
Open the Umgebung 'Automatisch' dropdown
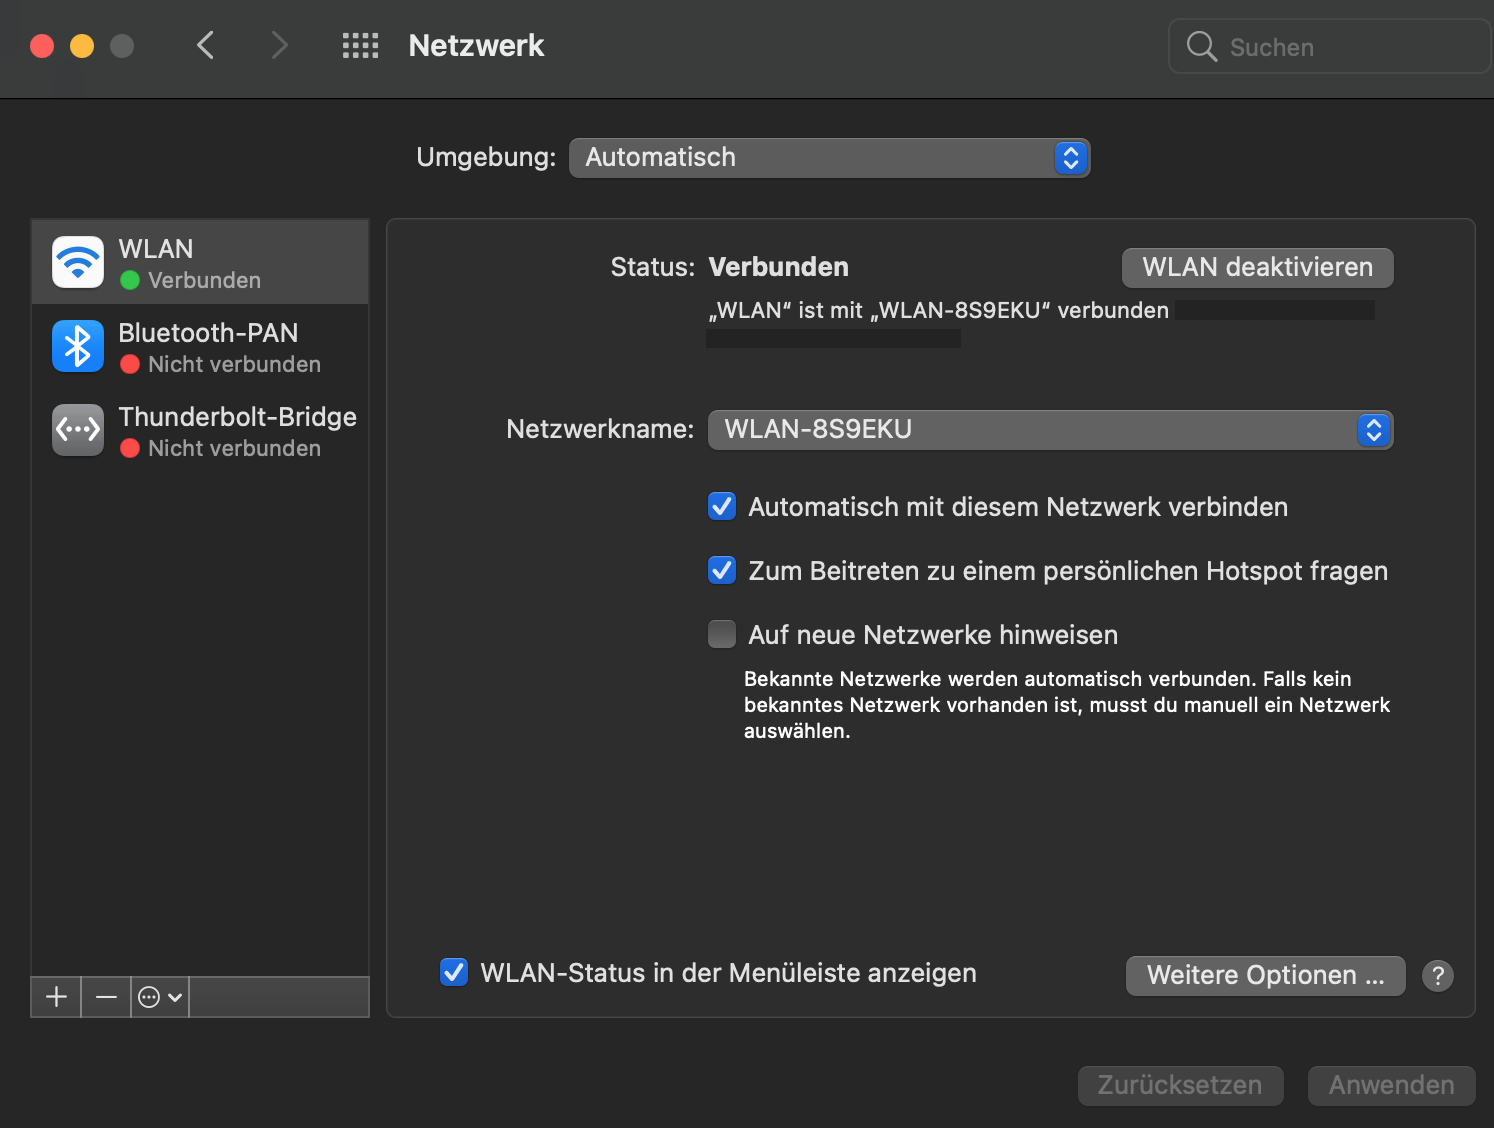point(829,158)
